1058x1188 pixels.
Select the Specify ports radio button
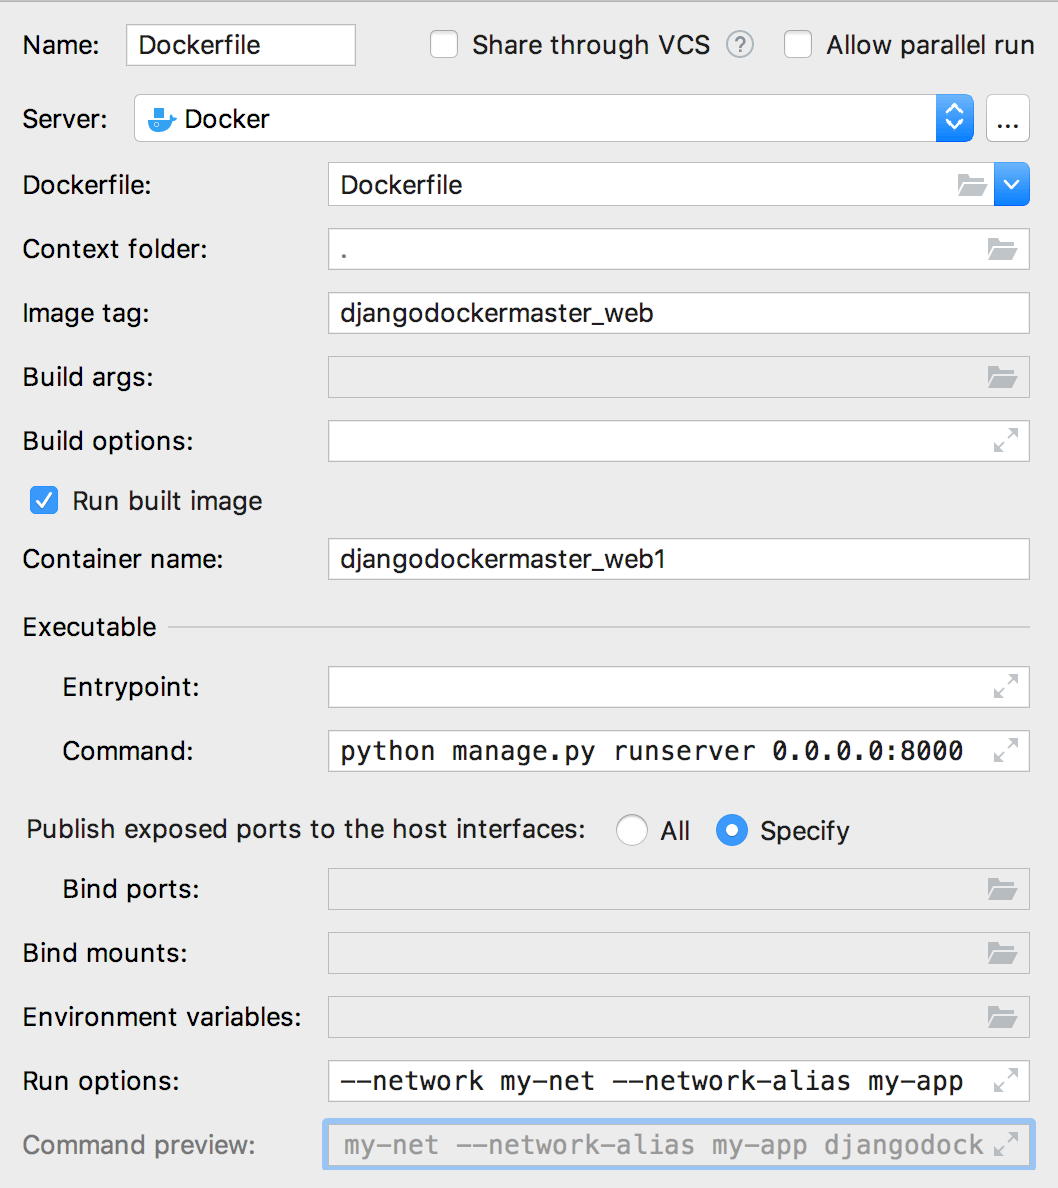[731, 830]
